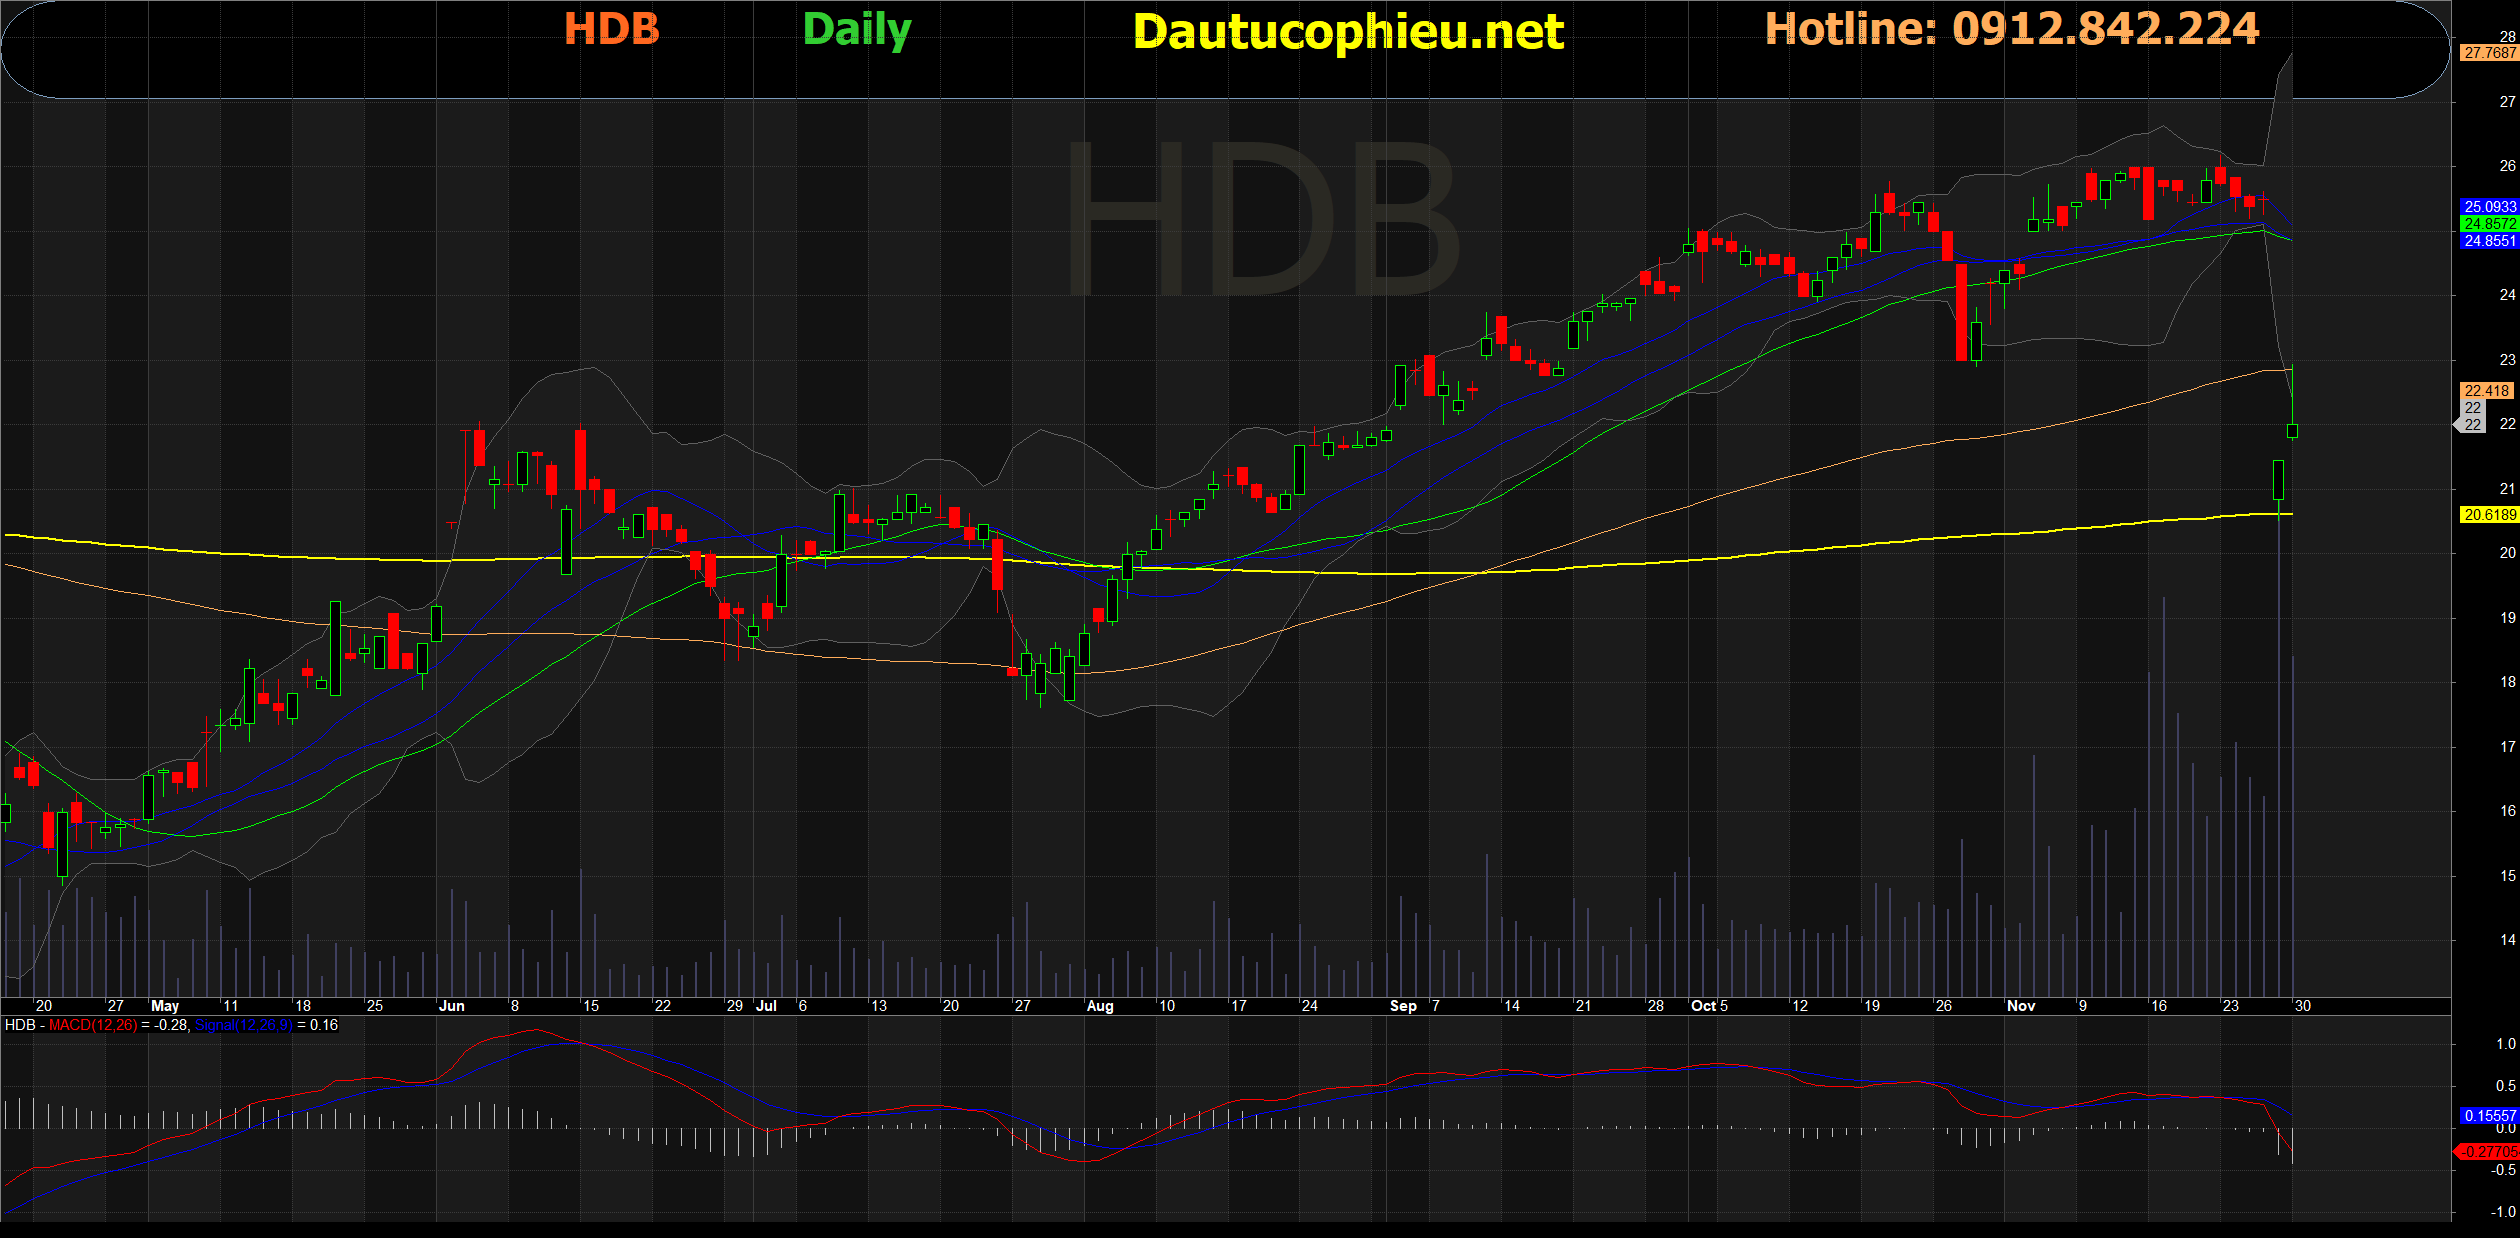Select the blue 24.8551 price label
2520x1238 pixels.
[2489, 241]
